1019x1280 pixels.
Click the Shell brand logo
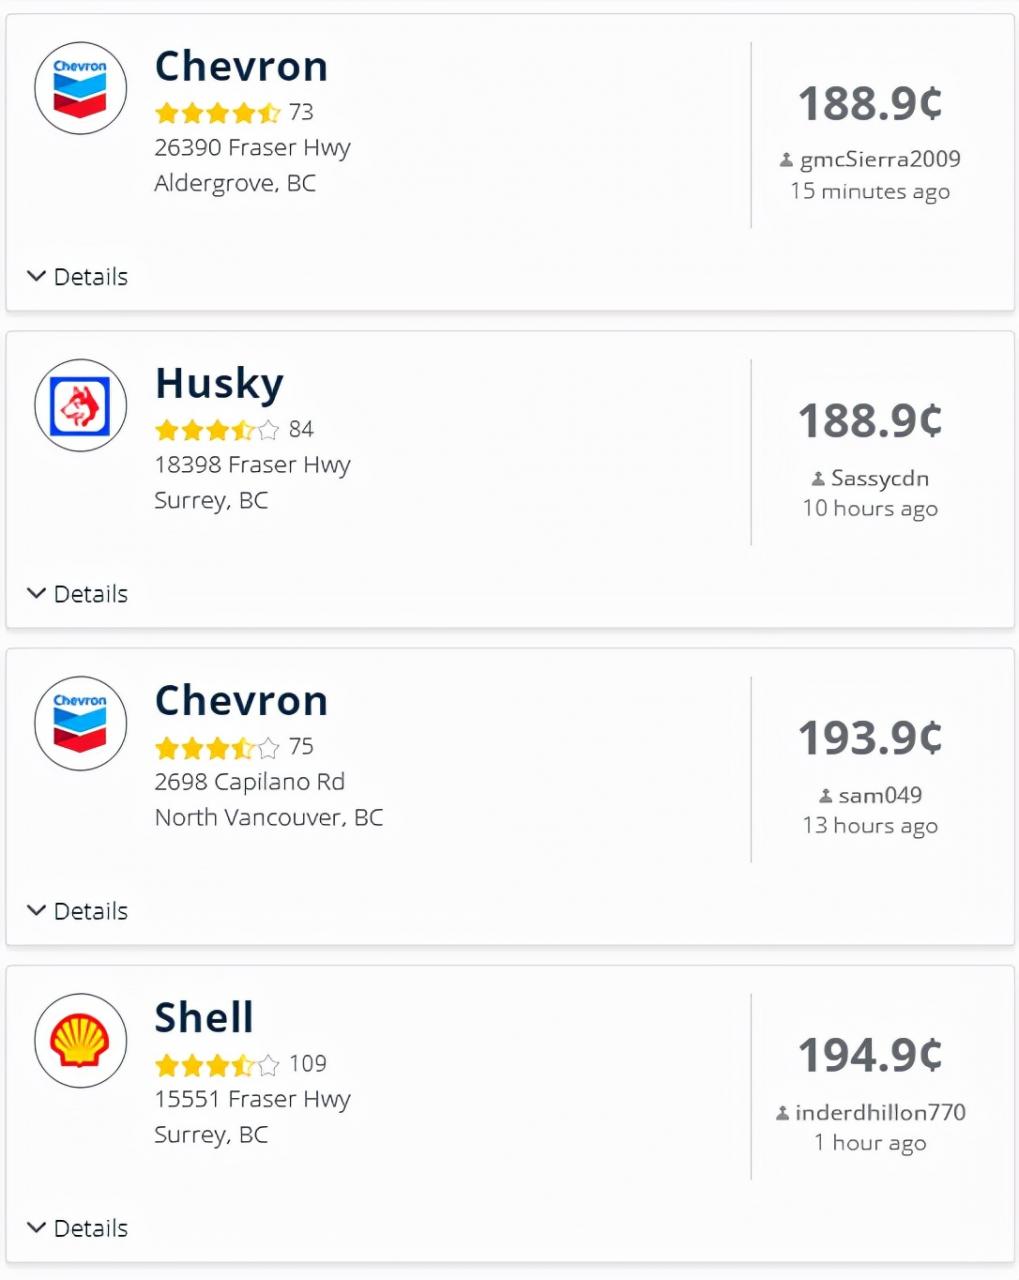[81, 1040]
